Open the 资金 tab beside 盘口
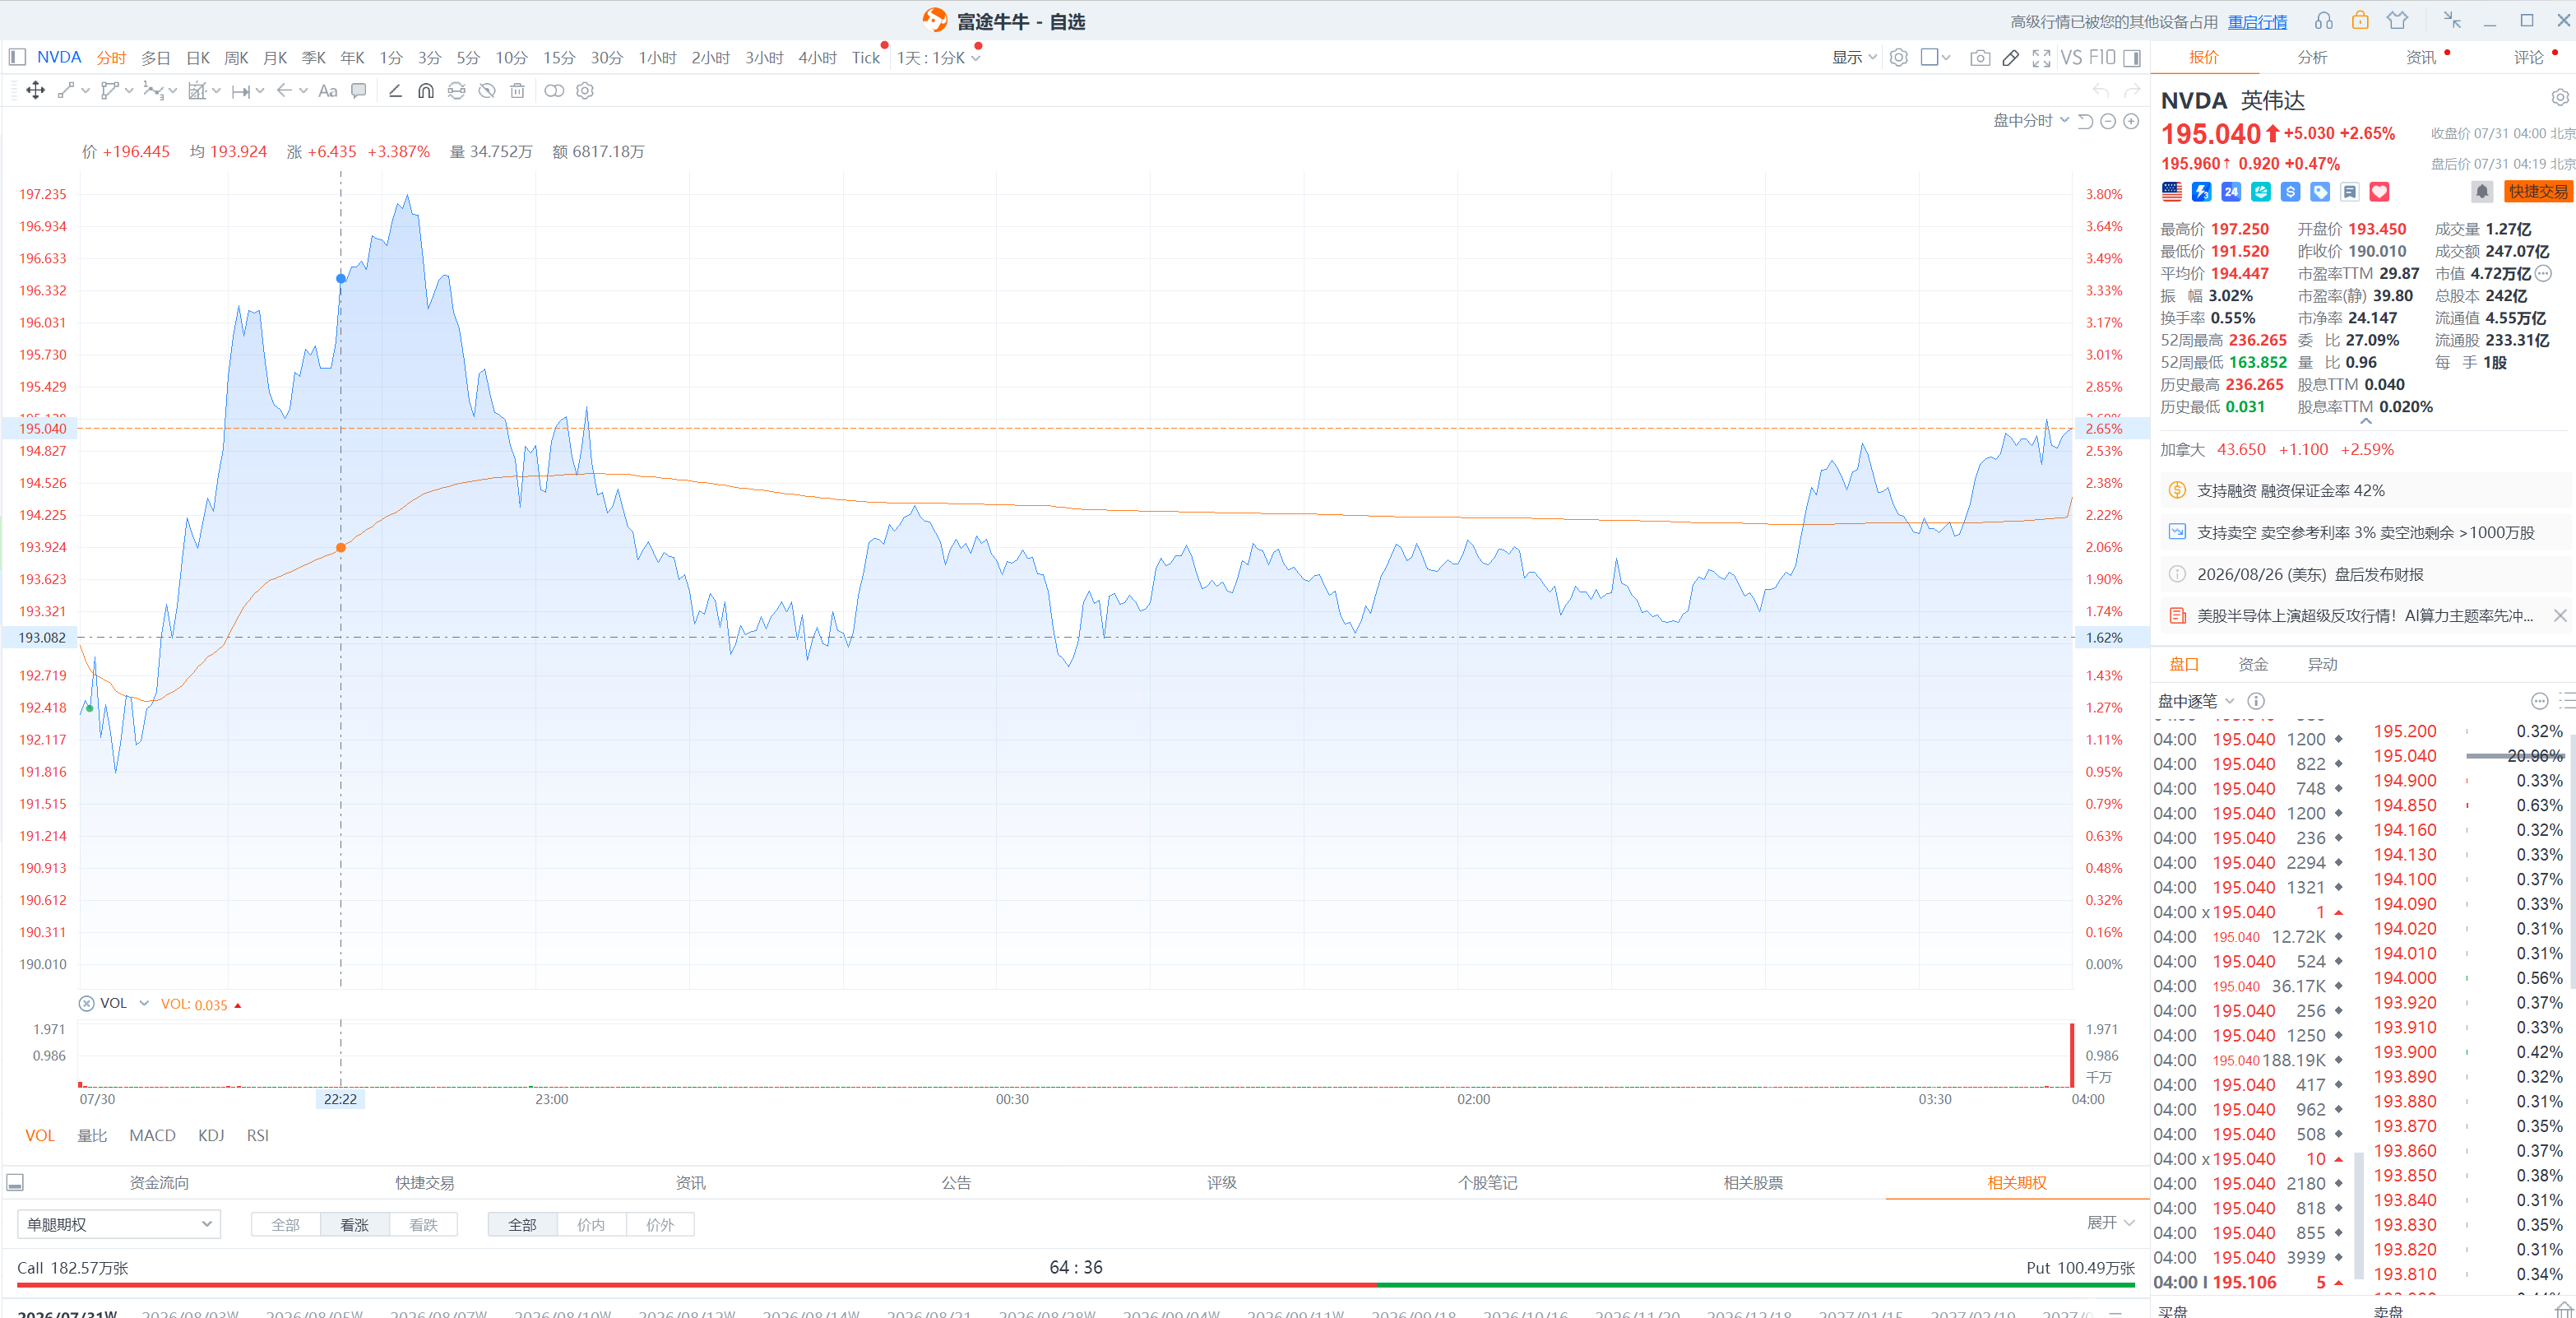 [x=2253, y=665]
